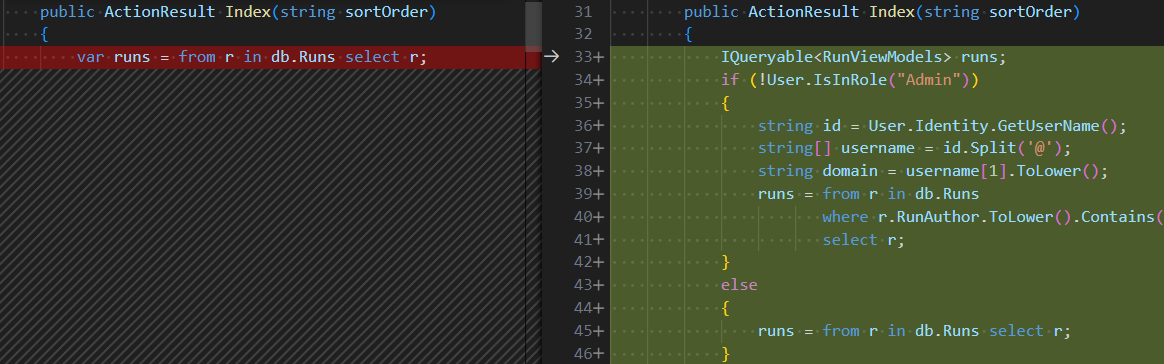The height and width of the screenshot is (364, 1164).
Task: Click line number 32 in the gutter
Action: (583, 34)
